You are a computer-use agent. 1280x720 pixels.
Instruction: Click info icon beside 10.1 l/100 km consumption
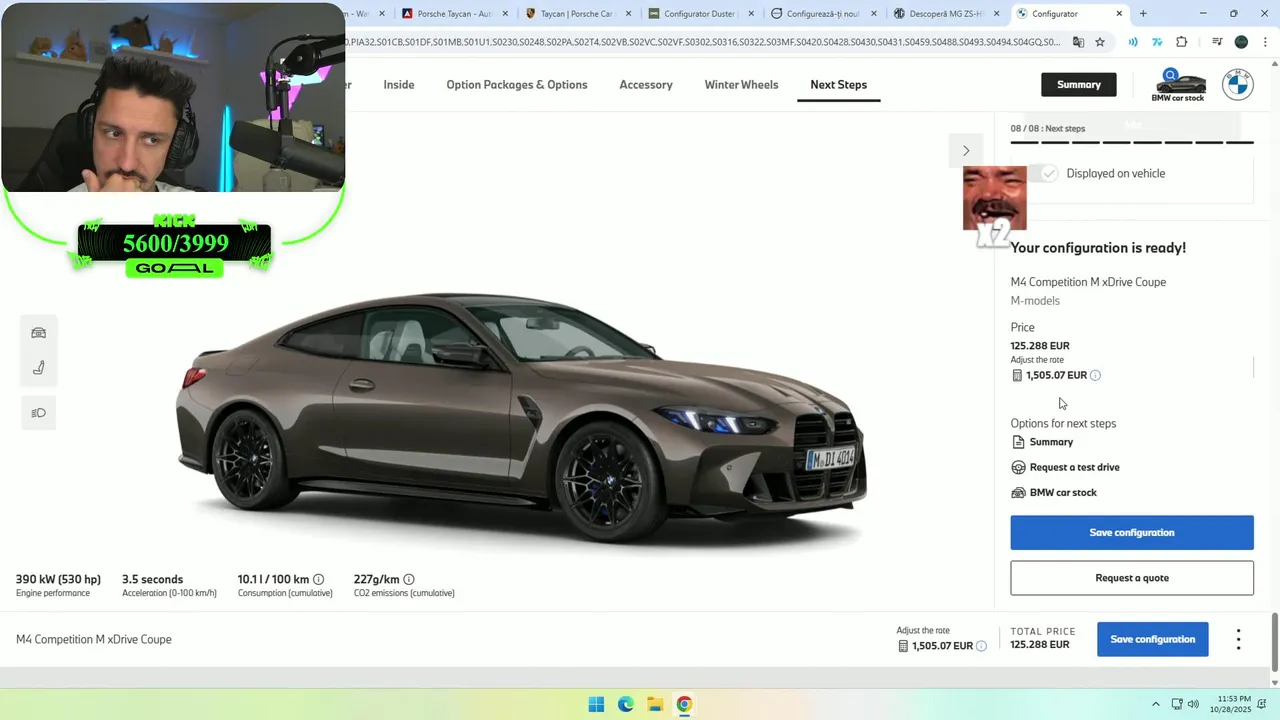318,579
